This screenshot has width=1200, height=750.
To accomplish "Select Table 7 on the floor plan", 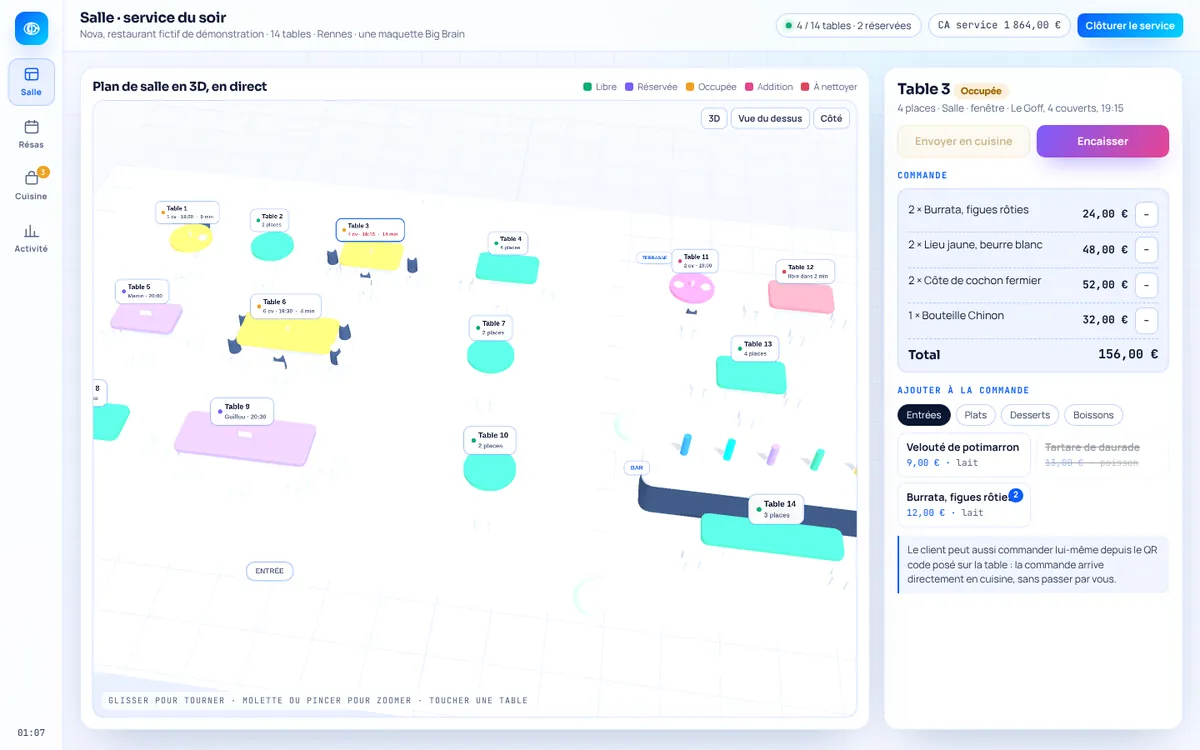I will click(x=490, y=327).
